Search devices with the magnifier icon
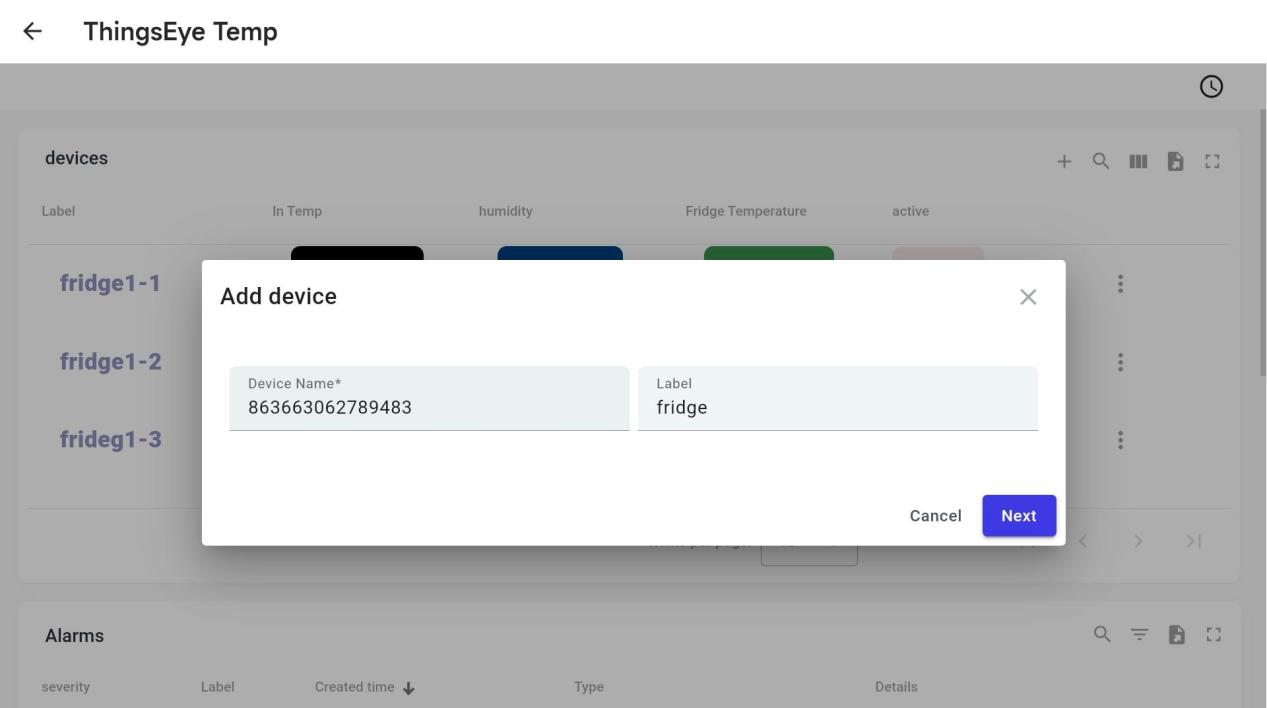This screenshot has width=1267, height=708. coord(1100,161)
